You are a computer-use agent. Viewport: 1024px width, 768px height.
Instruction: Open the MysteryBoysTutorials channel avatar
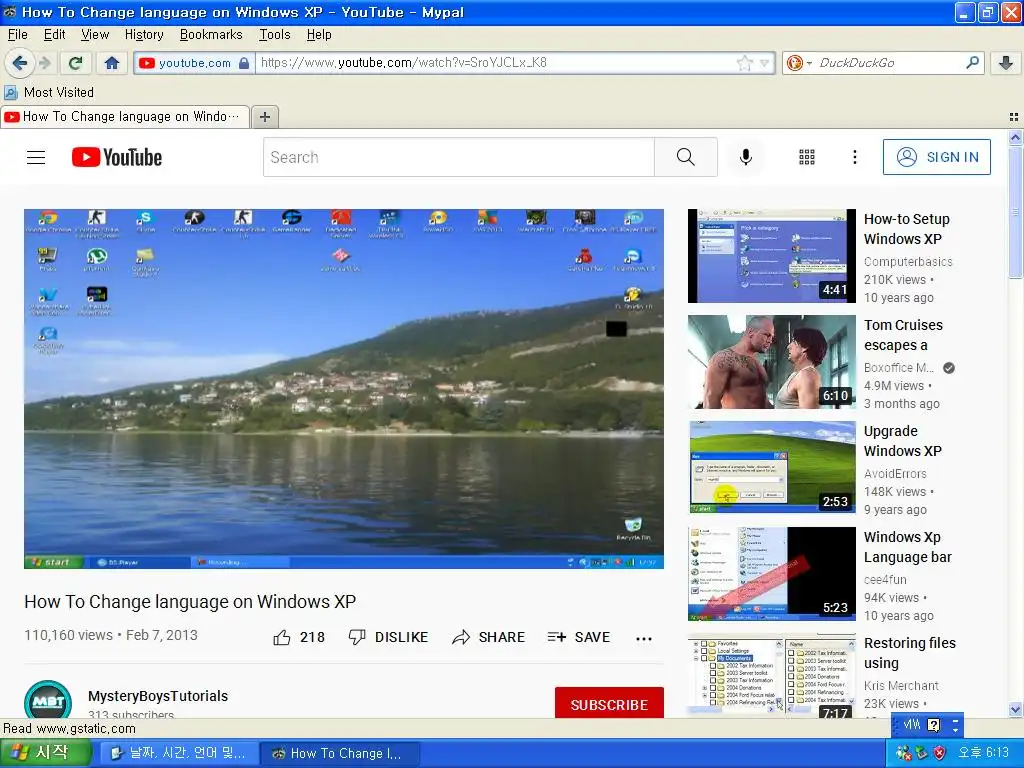click(x=48, y=700)
